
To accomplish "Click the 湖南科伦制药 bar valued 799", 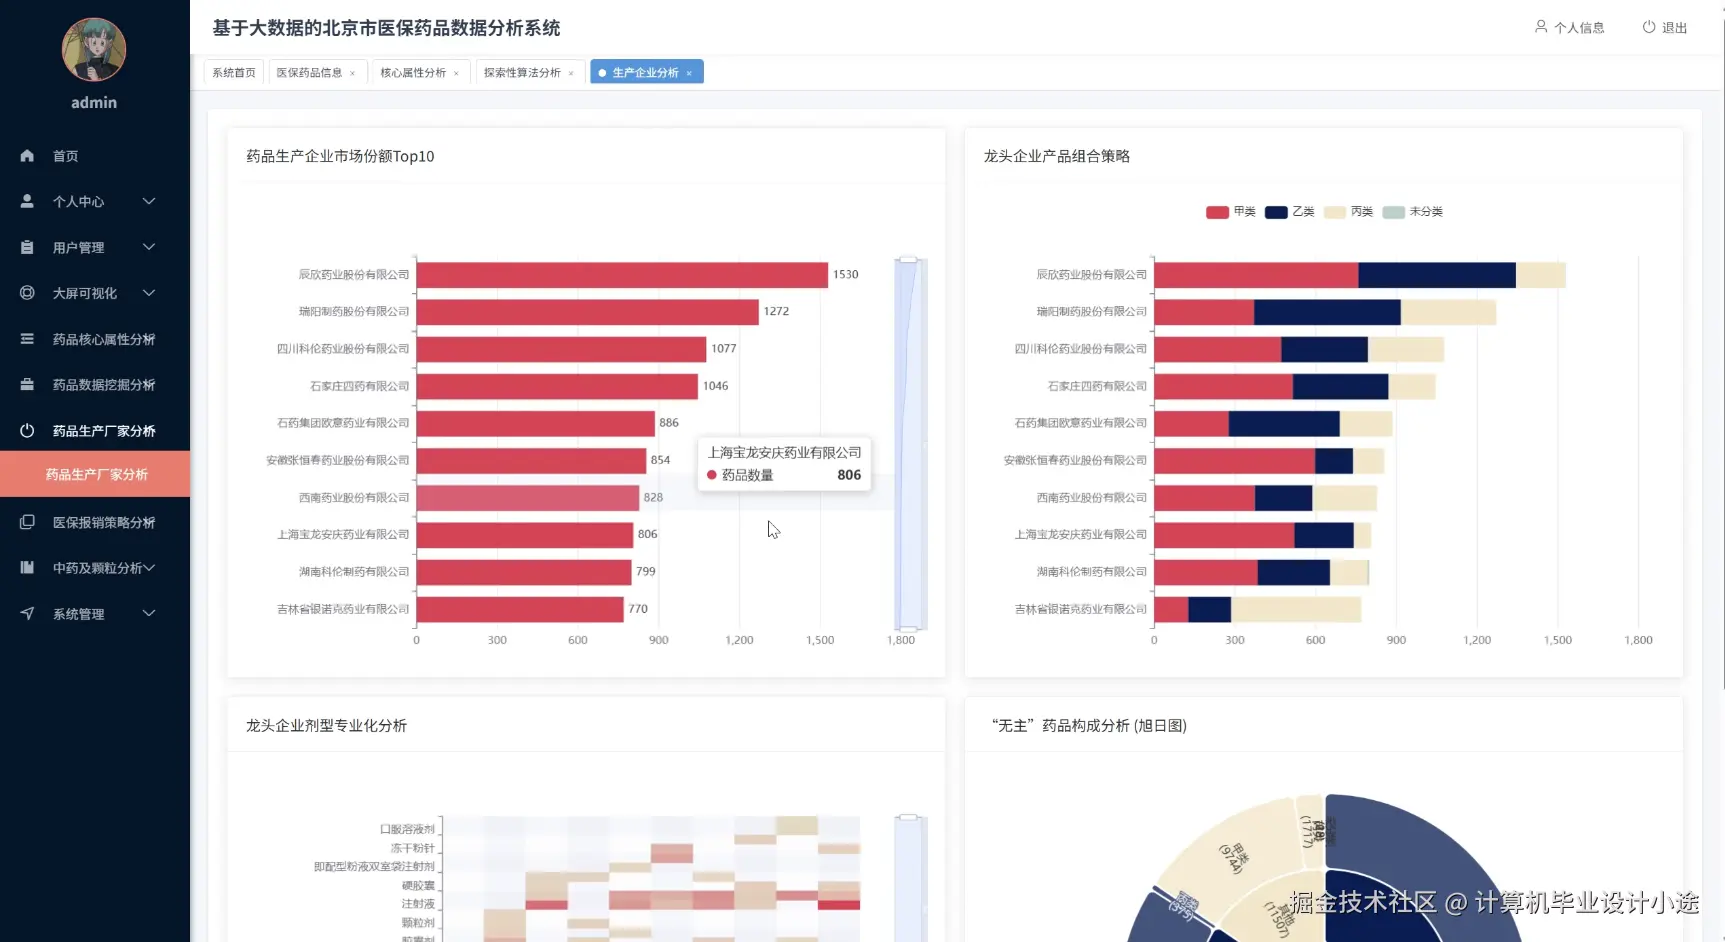I will tap(524, 572).
